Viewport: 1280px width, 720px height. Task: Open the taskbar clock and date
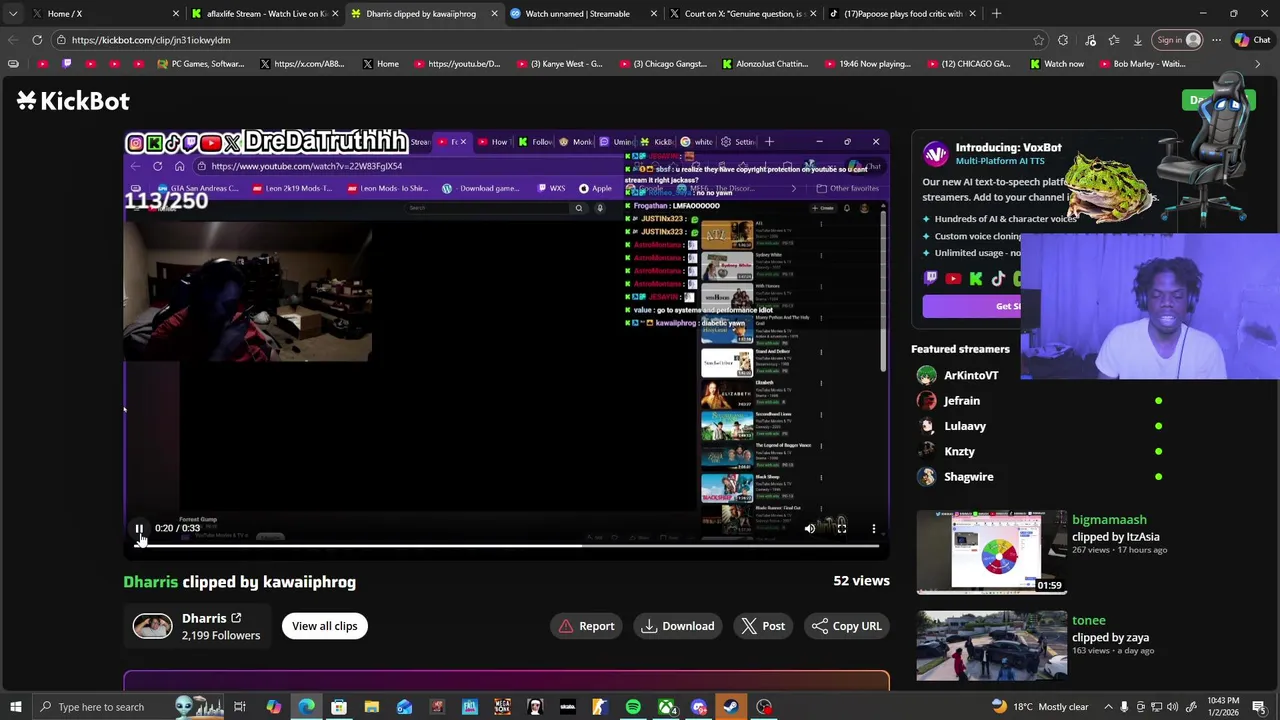1223,707
